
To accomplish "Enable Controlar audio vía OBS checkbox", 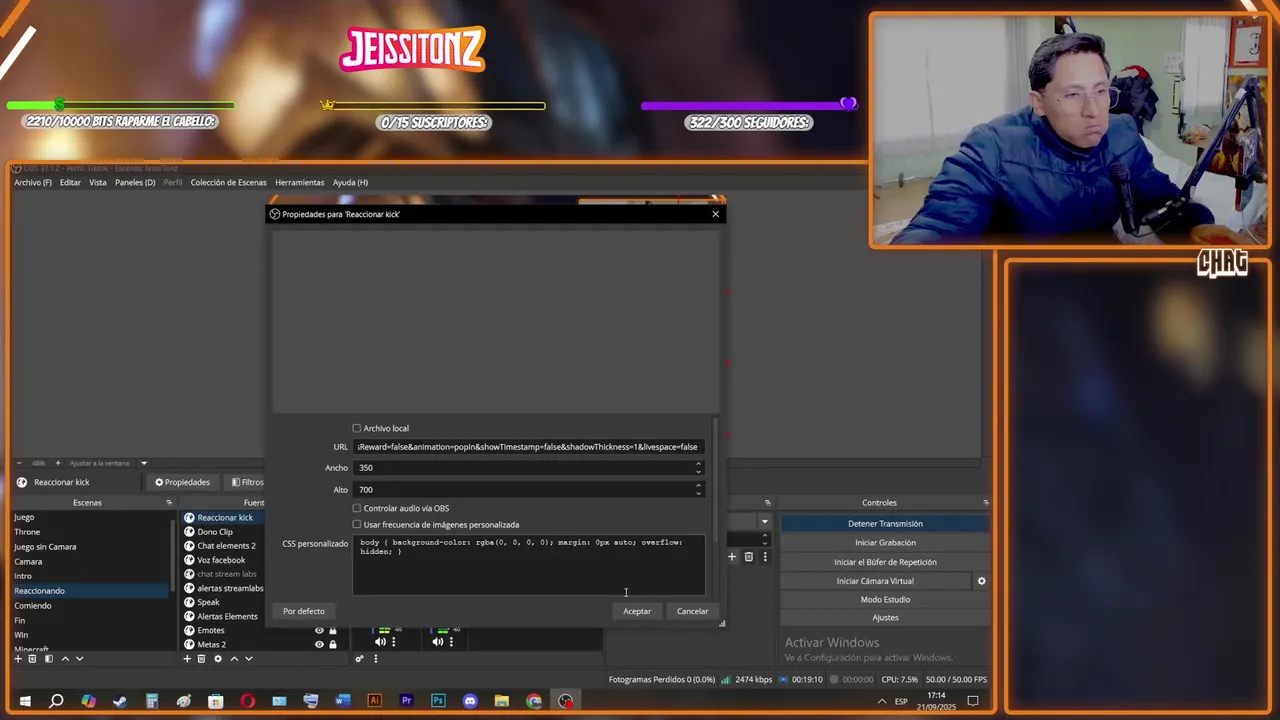I will pyautogui.click(x=357, y=508).
